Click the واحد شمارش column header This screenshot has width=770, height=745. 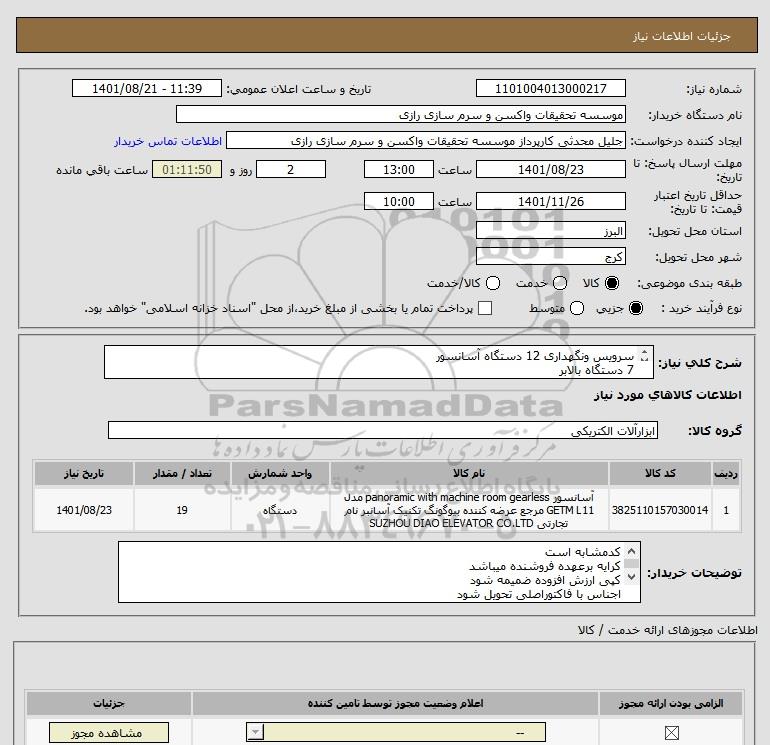point(280,473)
